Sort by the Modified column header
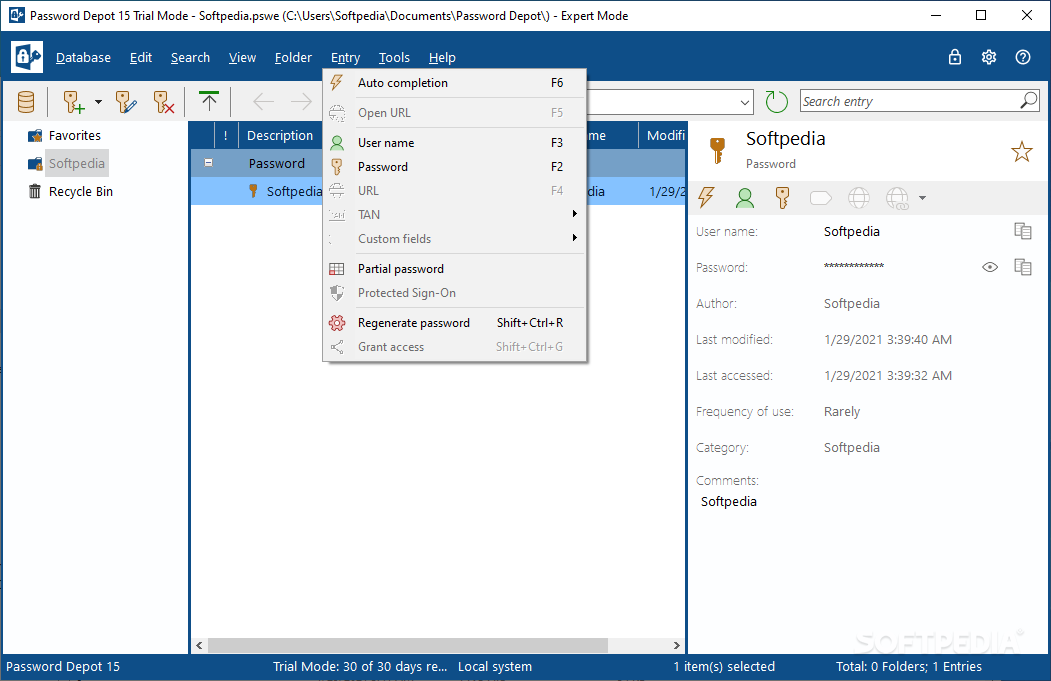Screen dimensions: 1051x681 (662, 135)
